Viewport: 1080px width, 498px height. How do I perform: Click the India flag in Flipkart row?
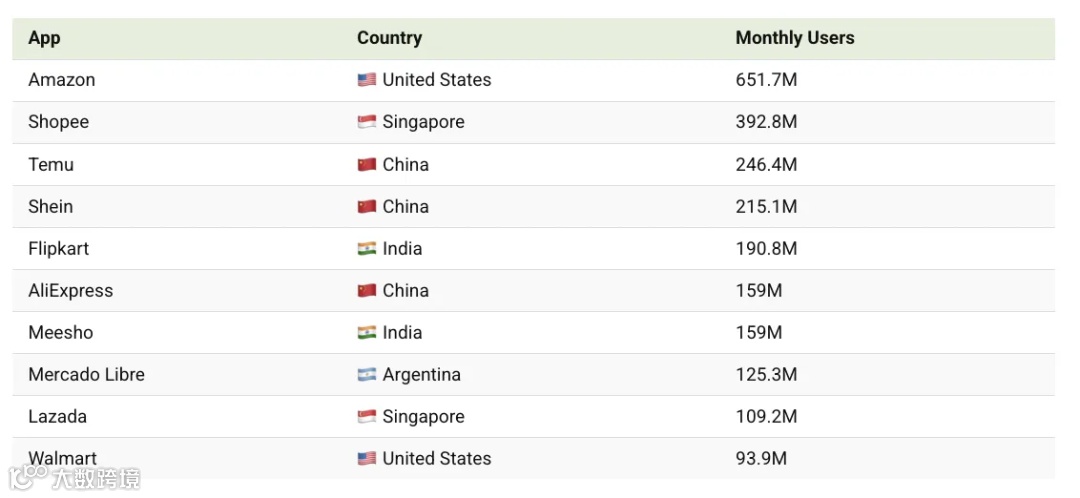(367, 249)
